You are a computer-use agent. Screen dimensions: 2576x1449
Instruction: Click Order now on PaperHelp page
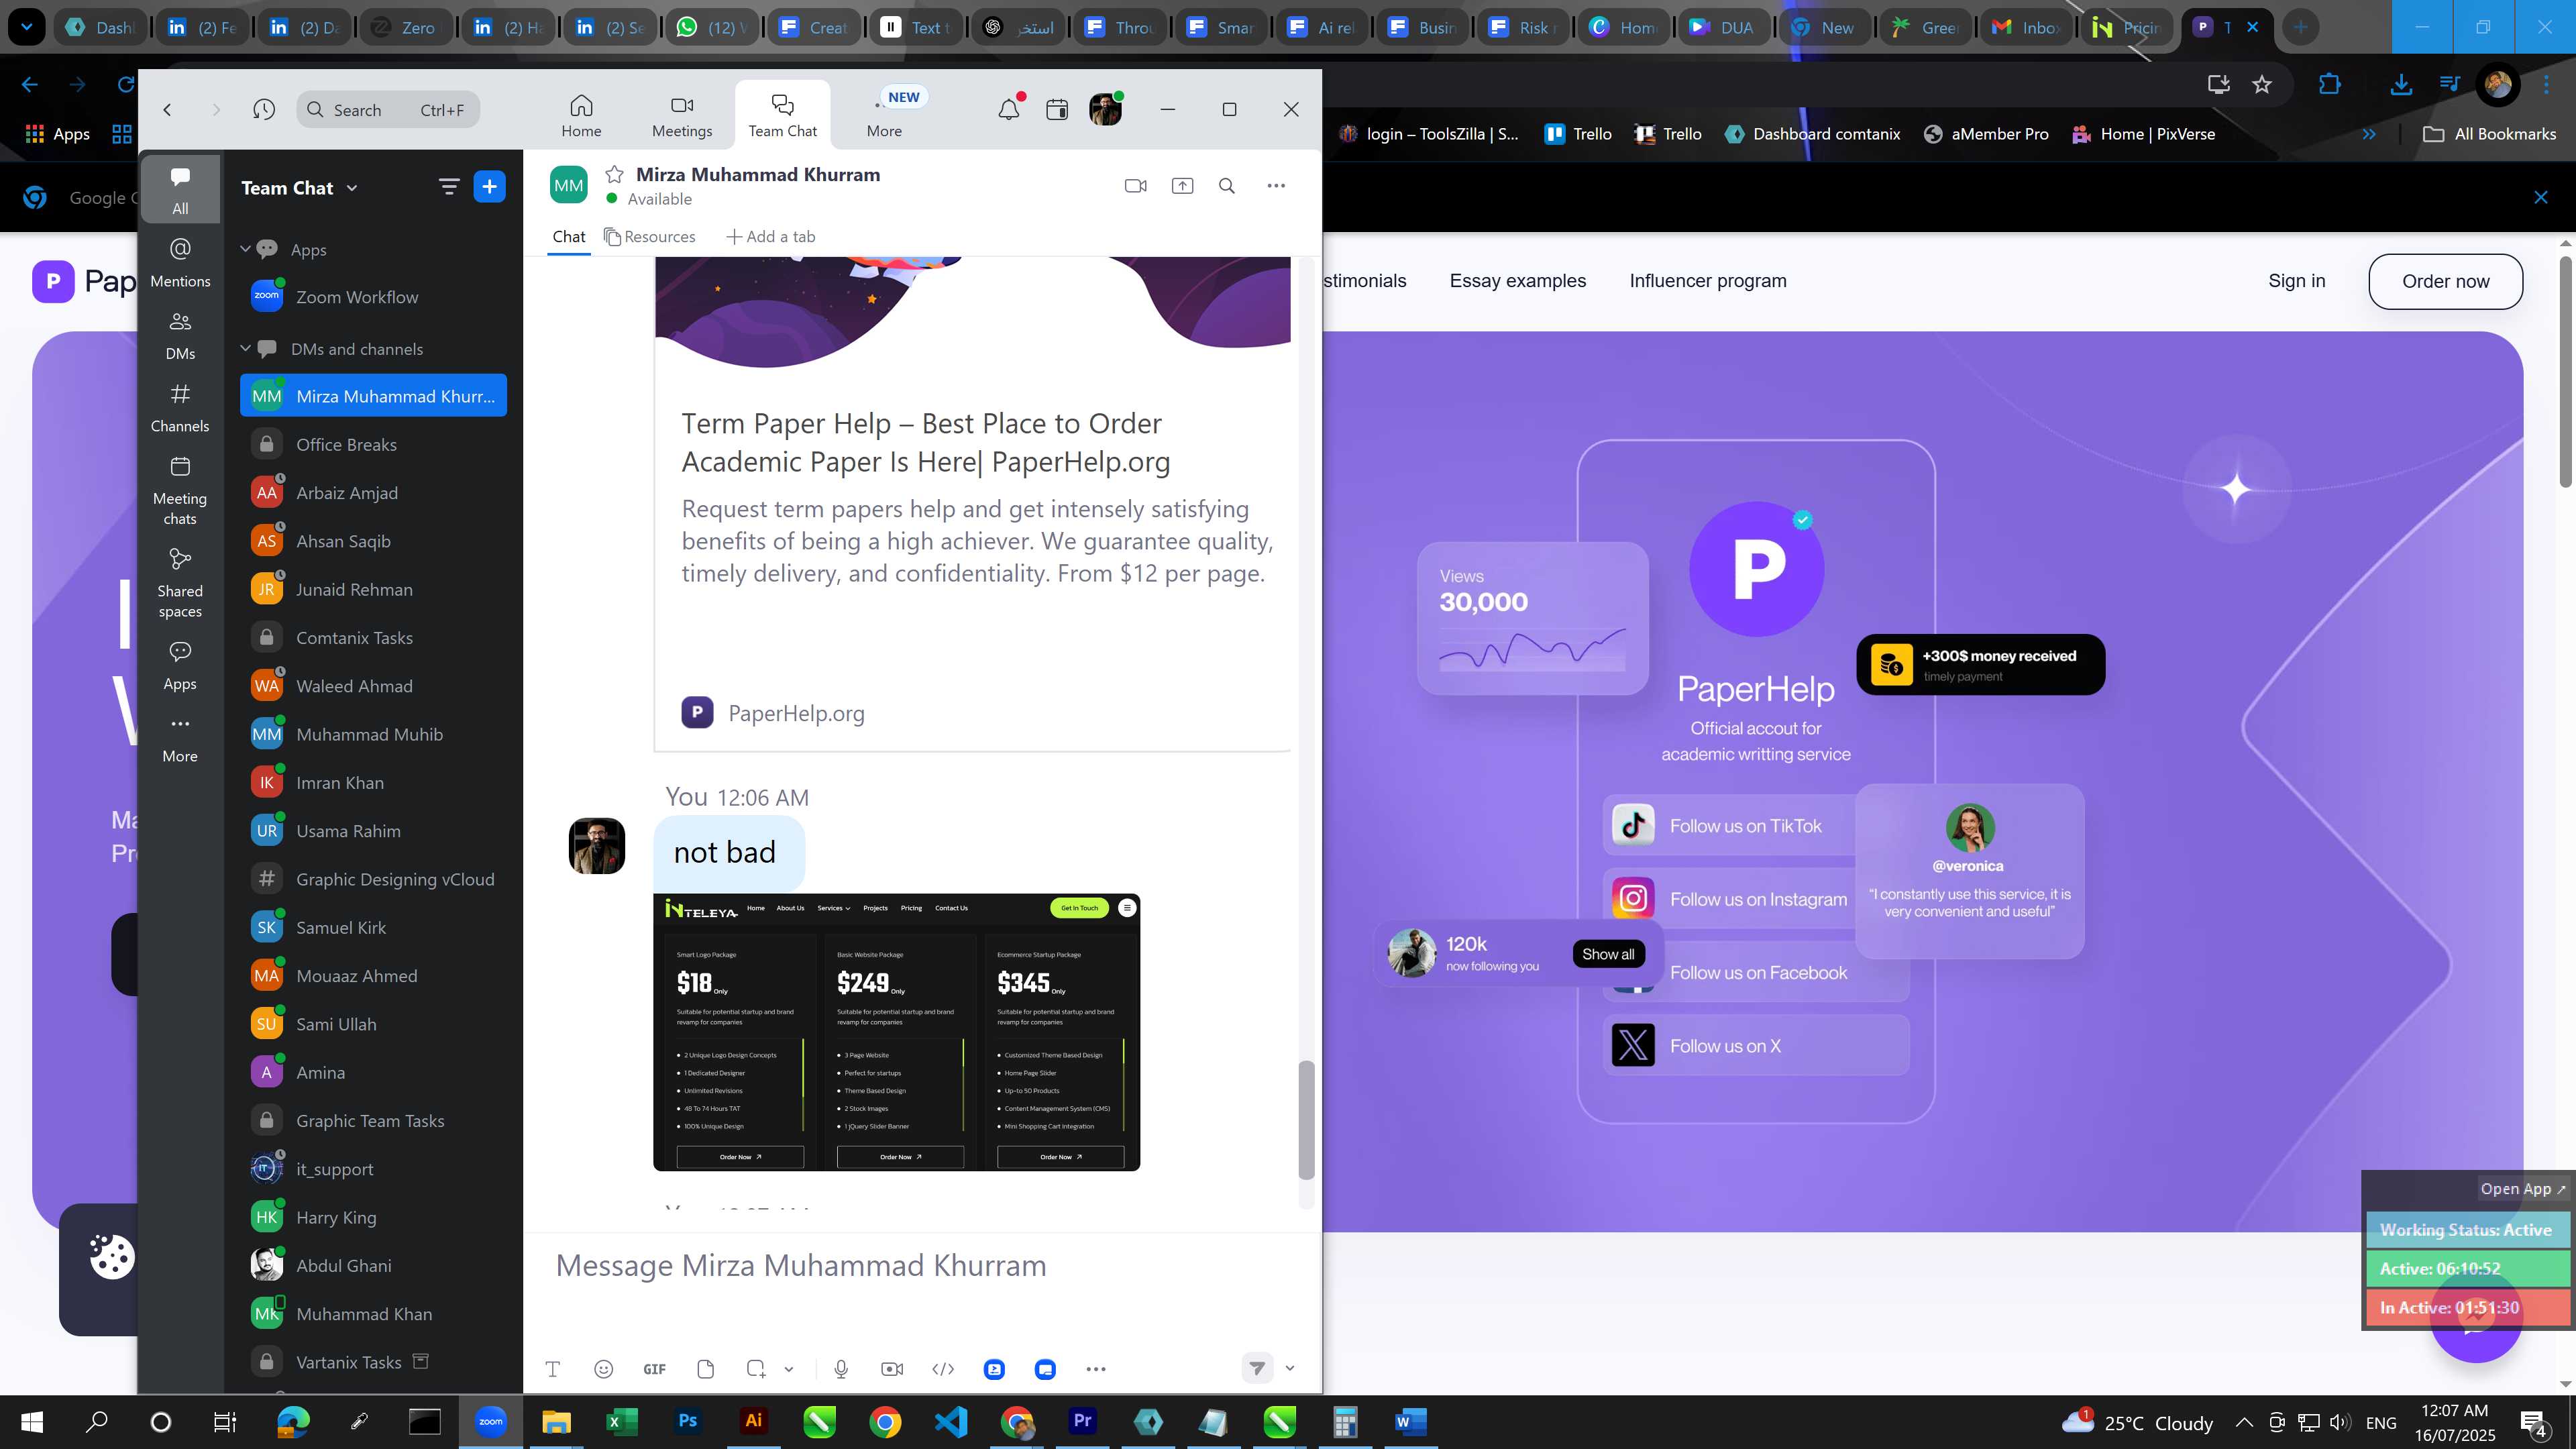tap(2445, 281)
